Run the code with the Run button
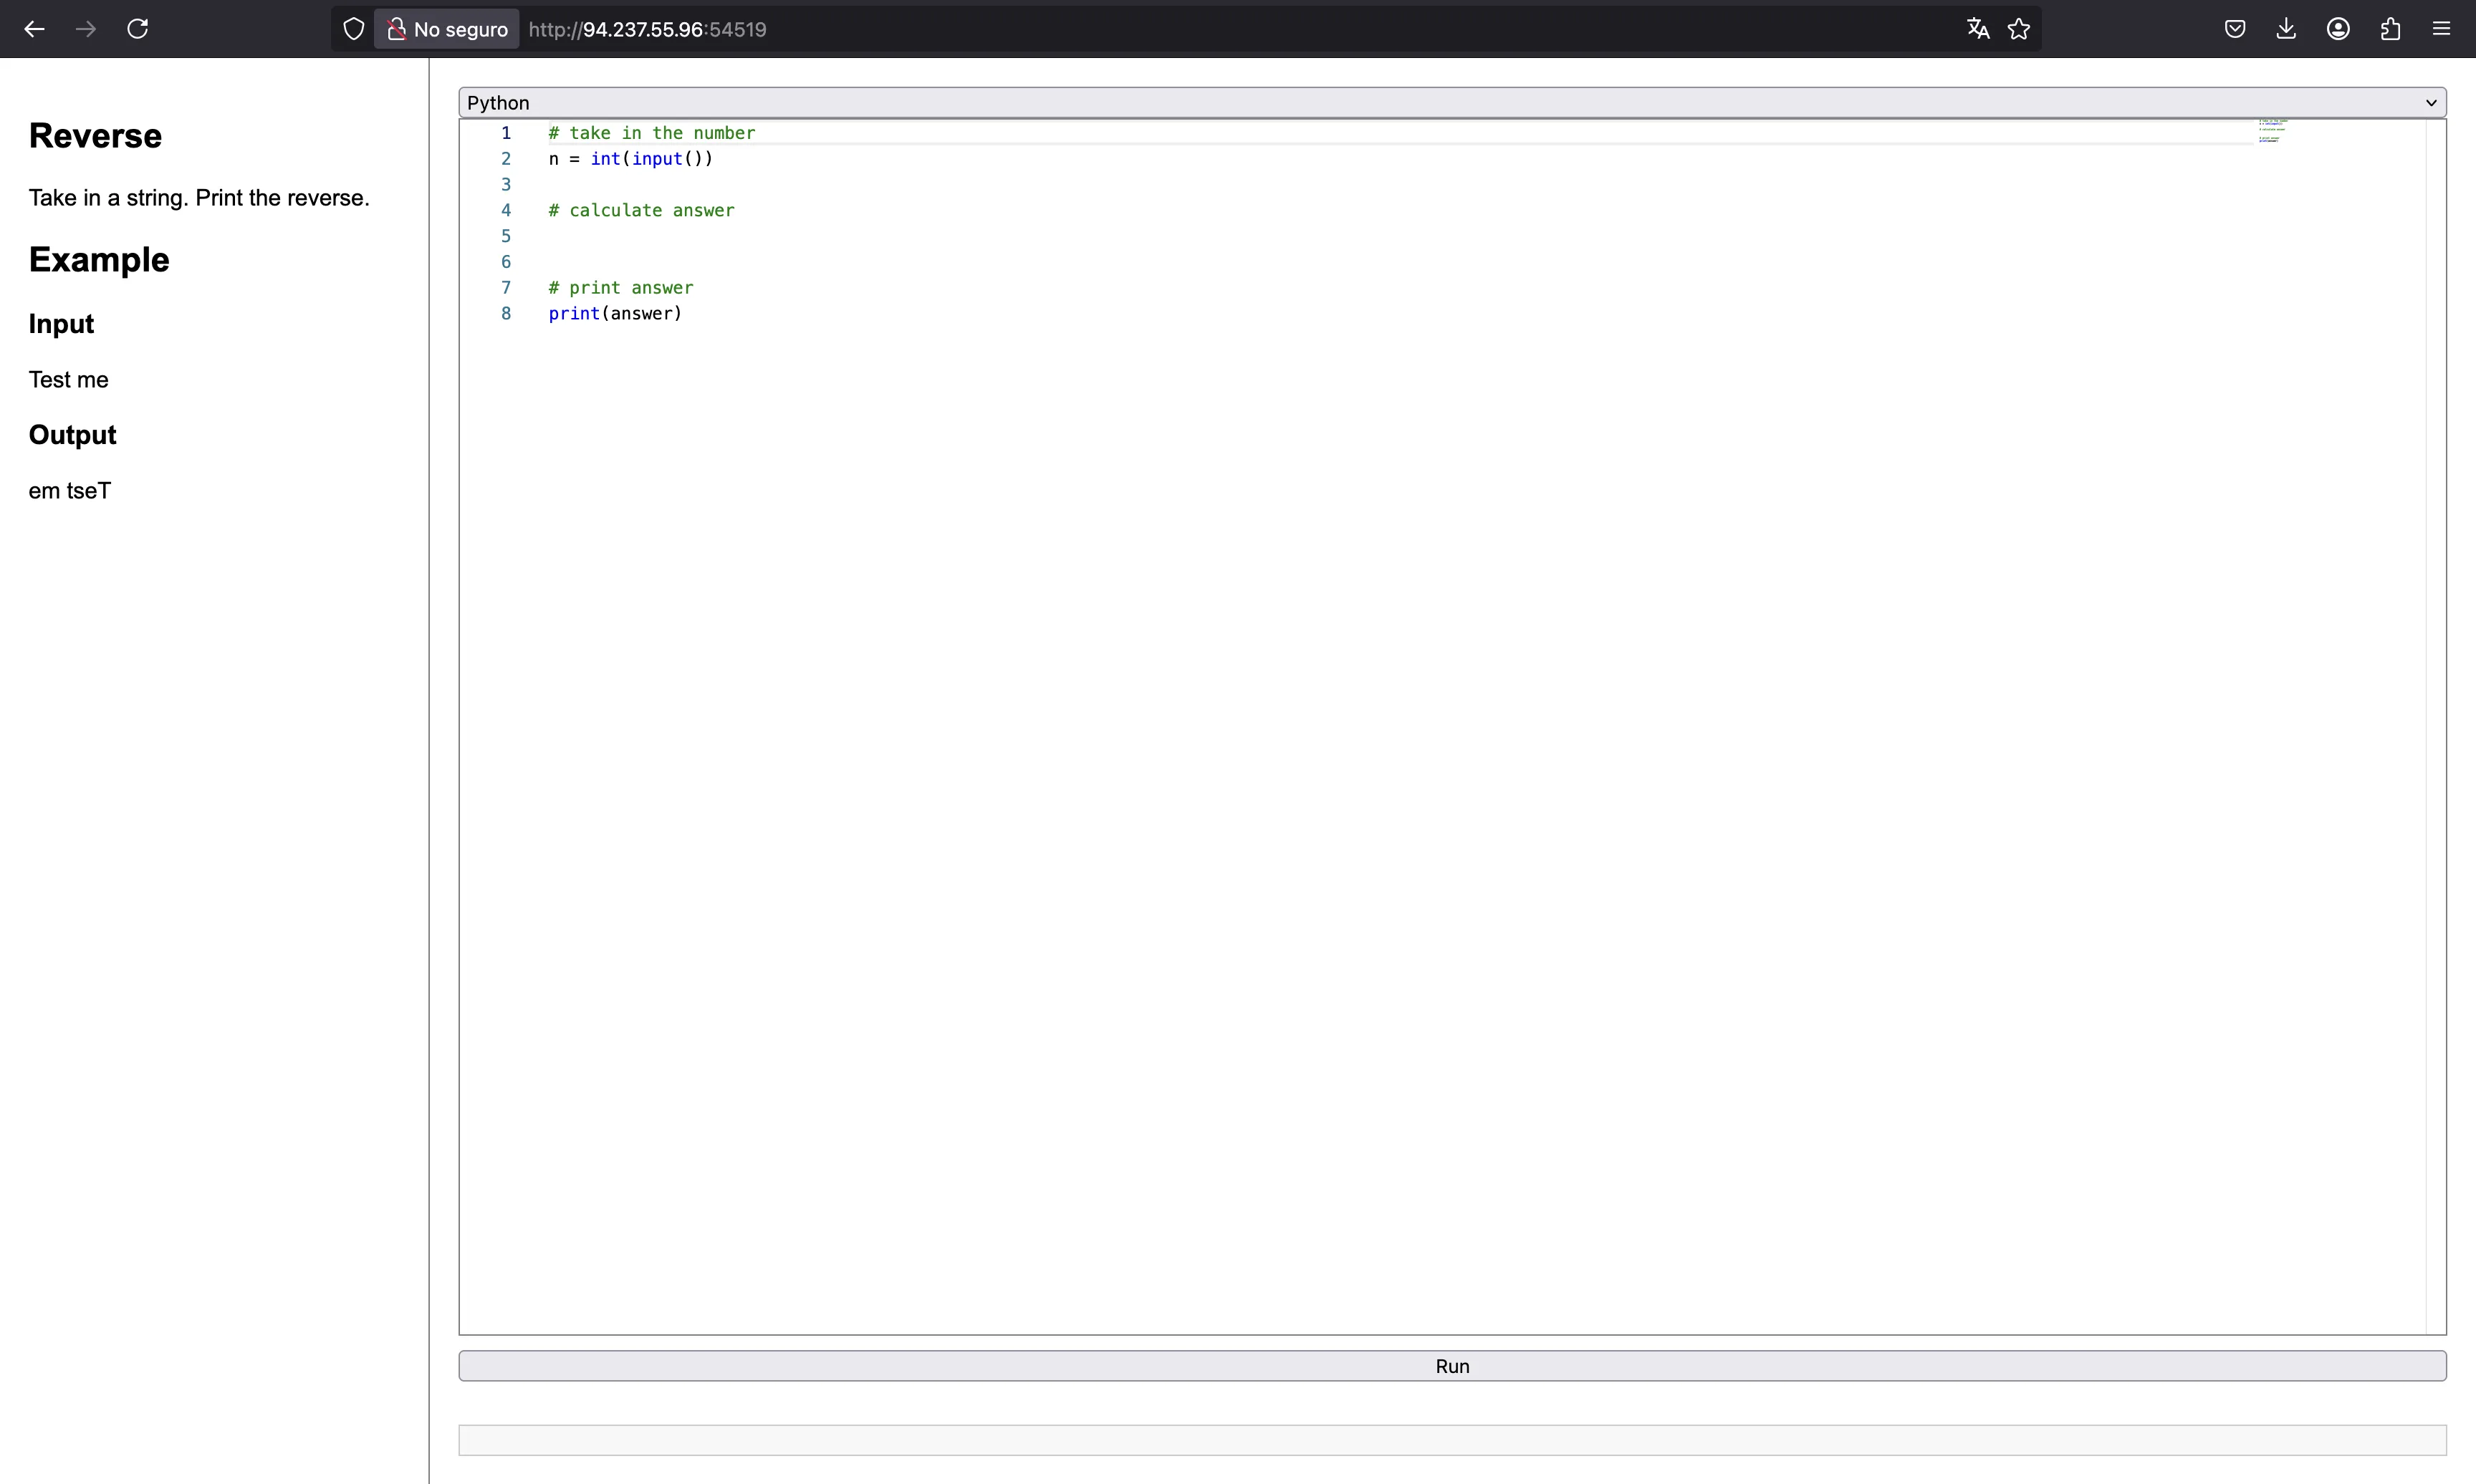Screen dimensions: 2476x1484 [x=1452, y=1366]
